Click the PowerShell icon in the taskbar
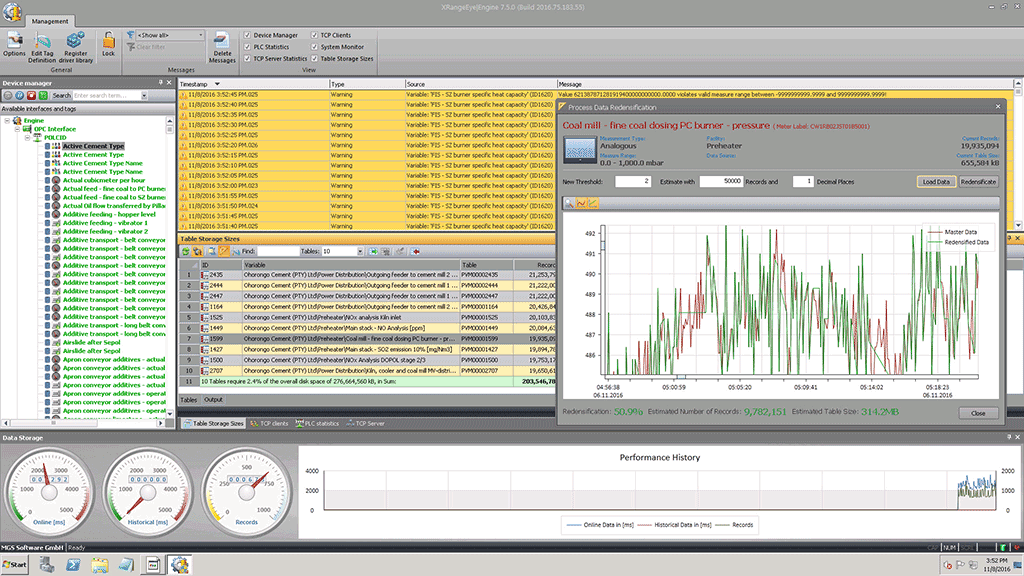 [x=72, y=565]
